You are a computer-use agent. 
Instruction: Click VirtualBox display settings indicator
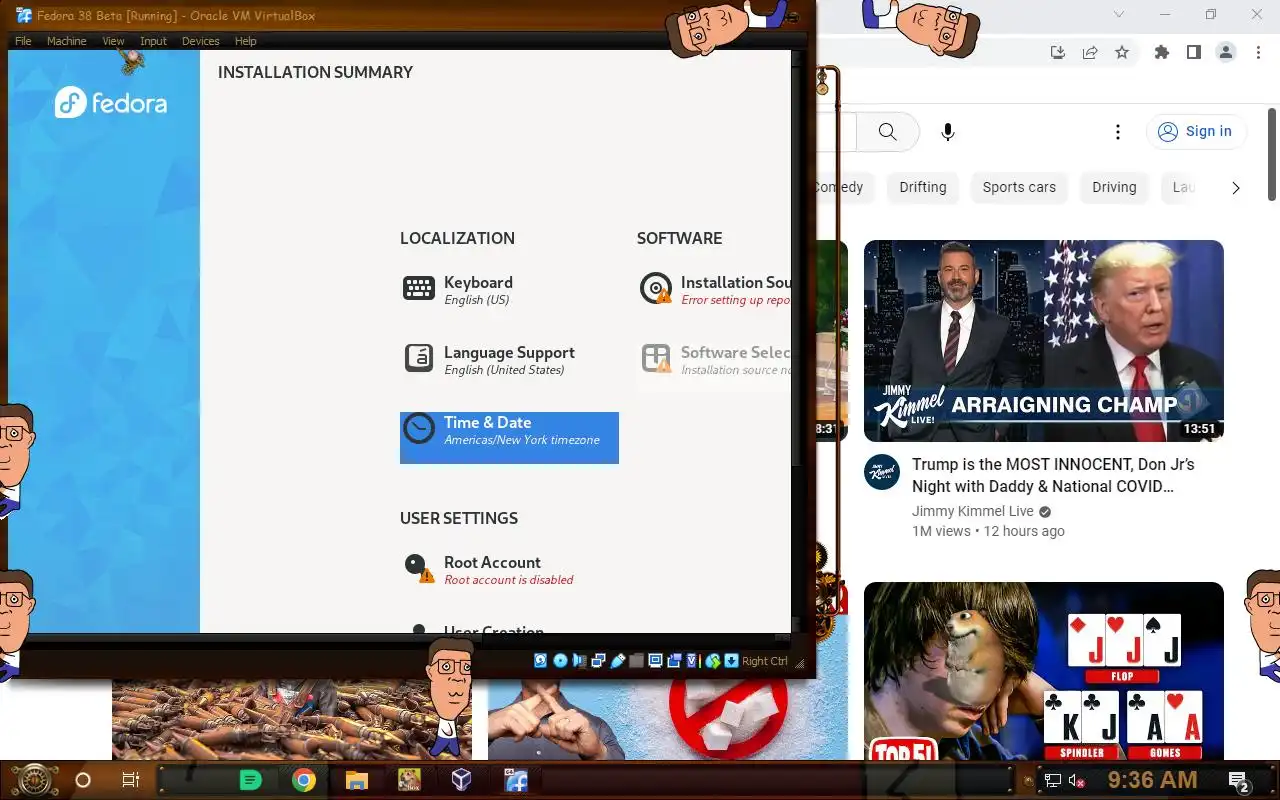tap(655, 660)
